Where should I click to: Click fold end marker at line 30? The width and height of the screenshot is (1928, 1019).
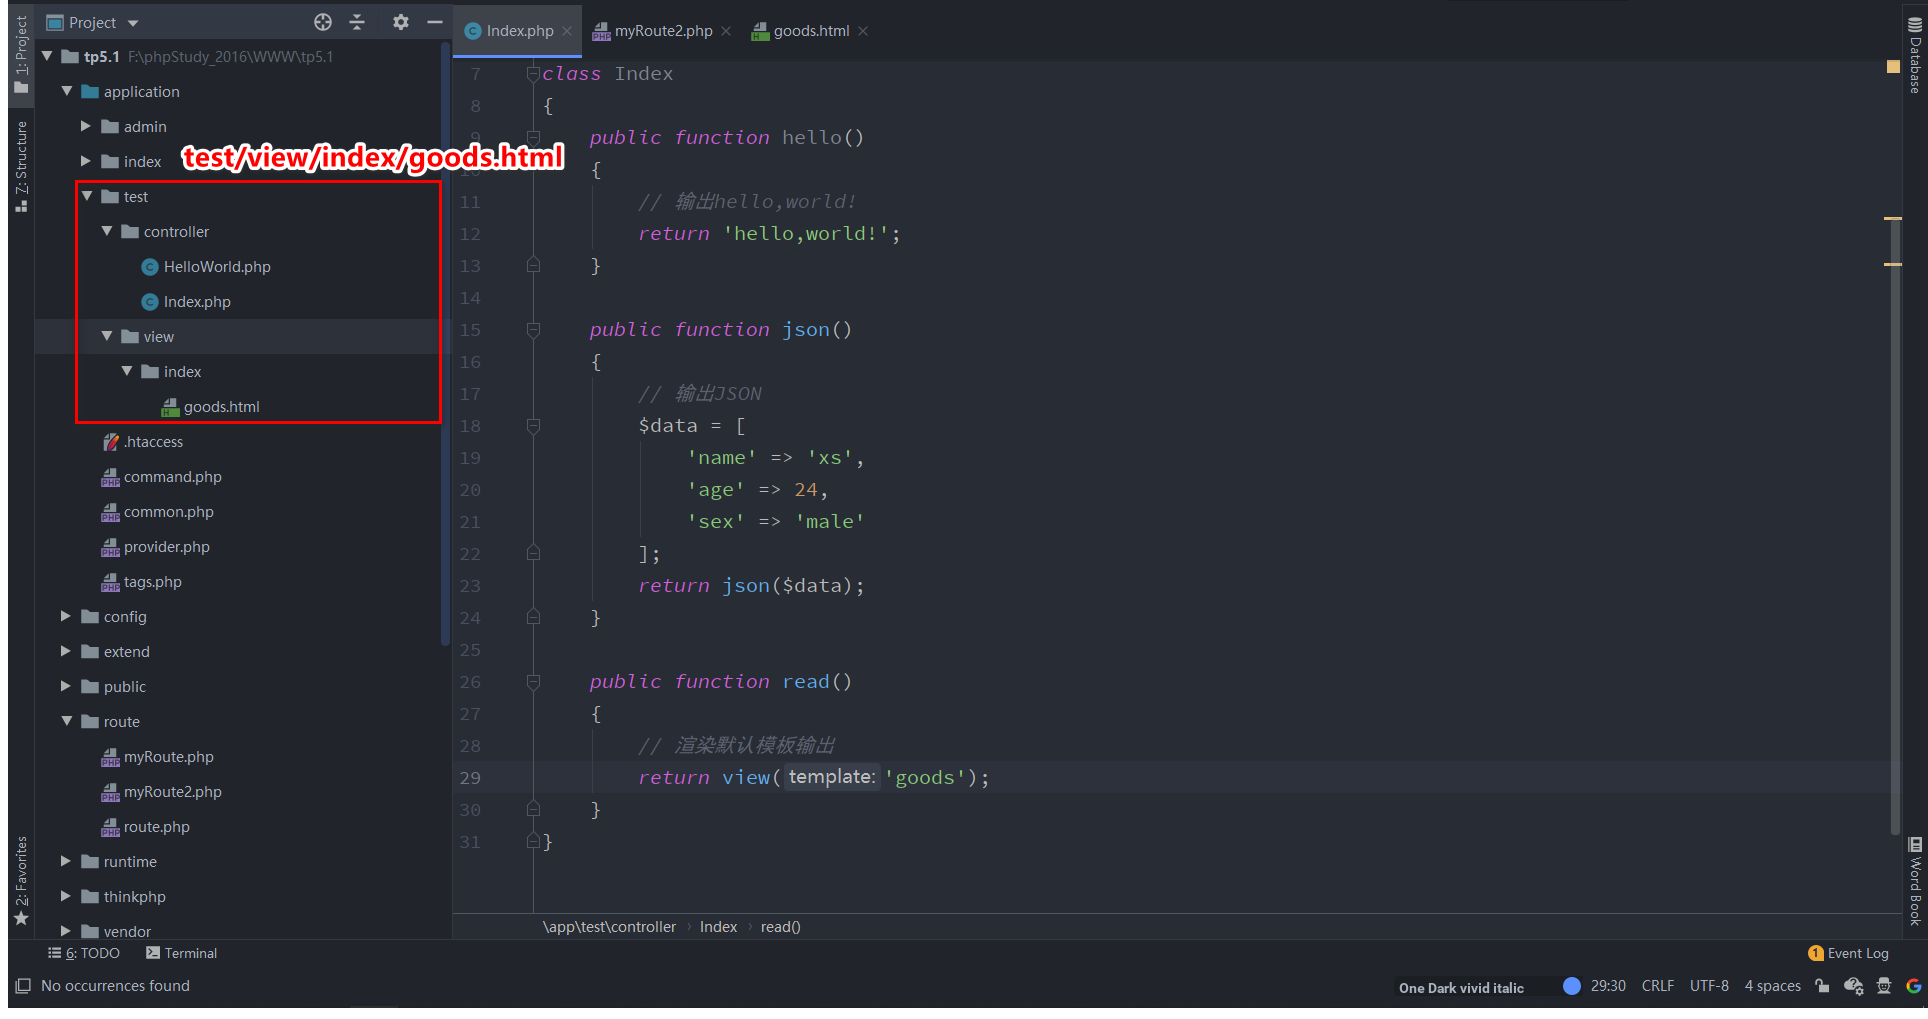point(533,809)
